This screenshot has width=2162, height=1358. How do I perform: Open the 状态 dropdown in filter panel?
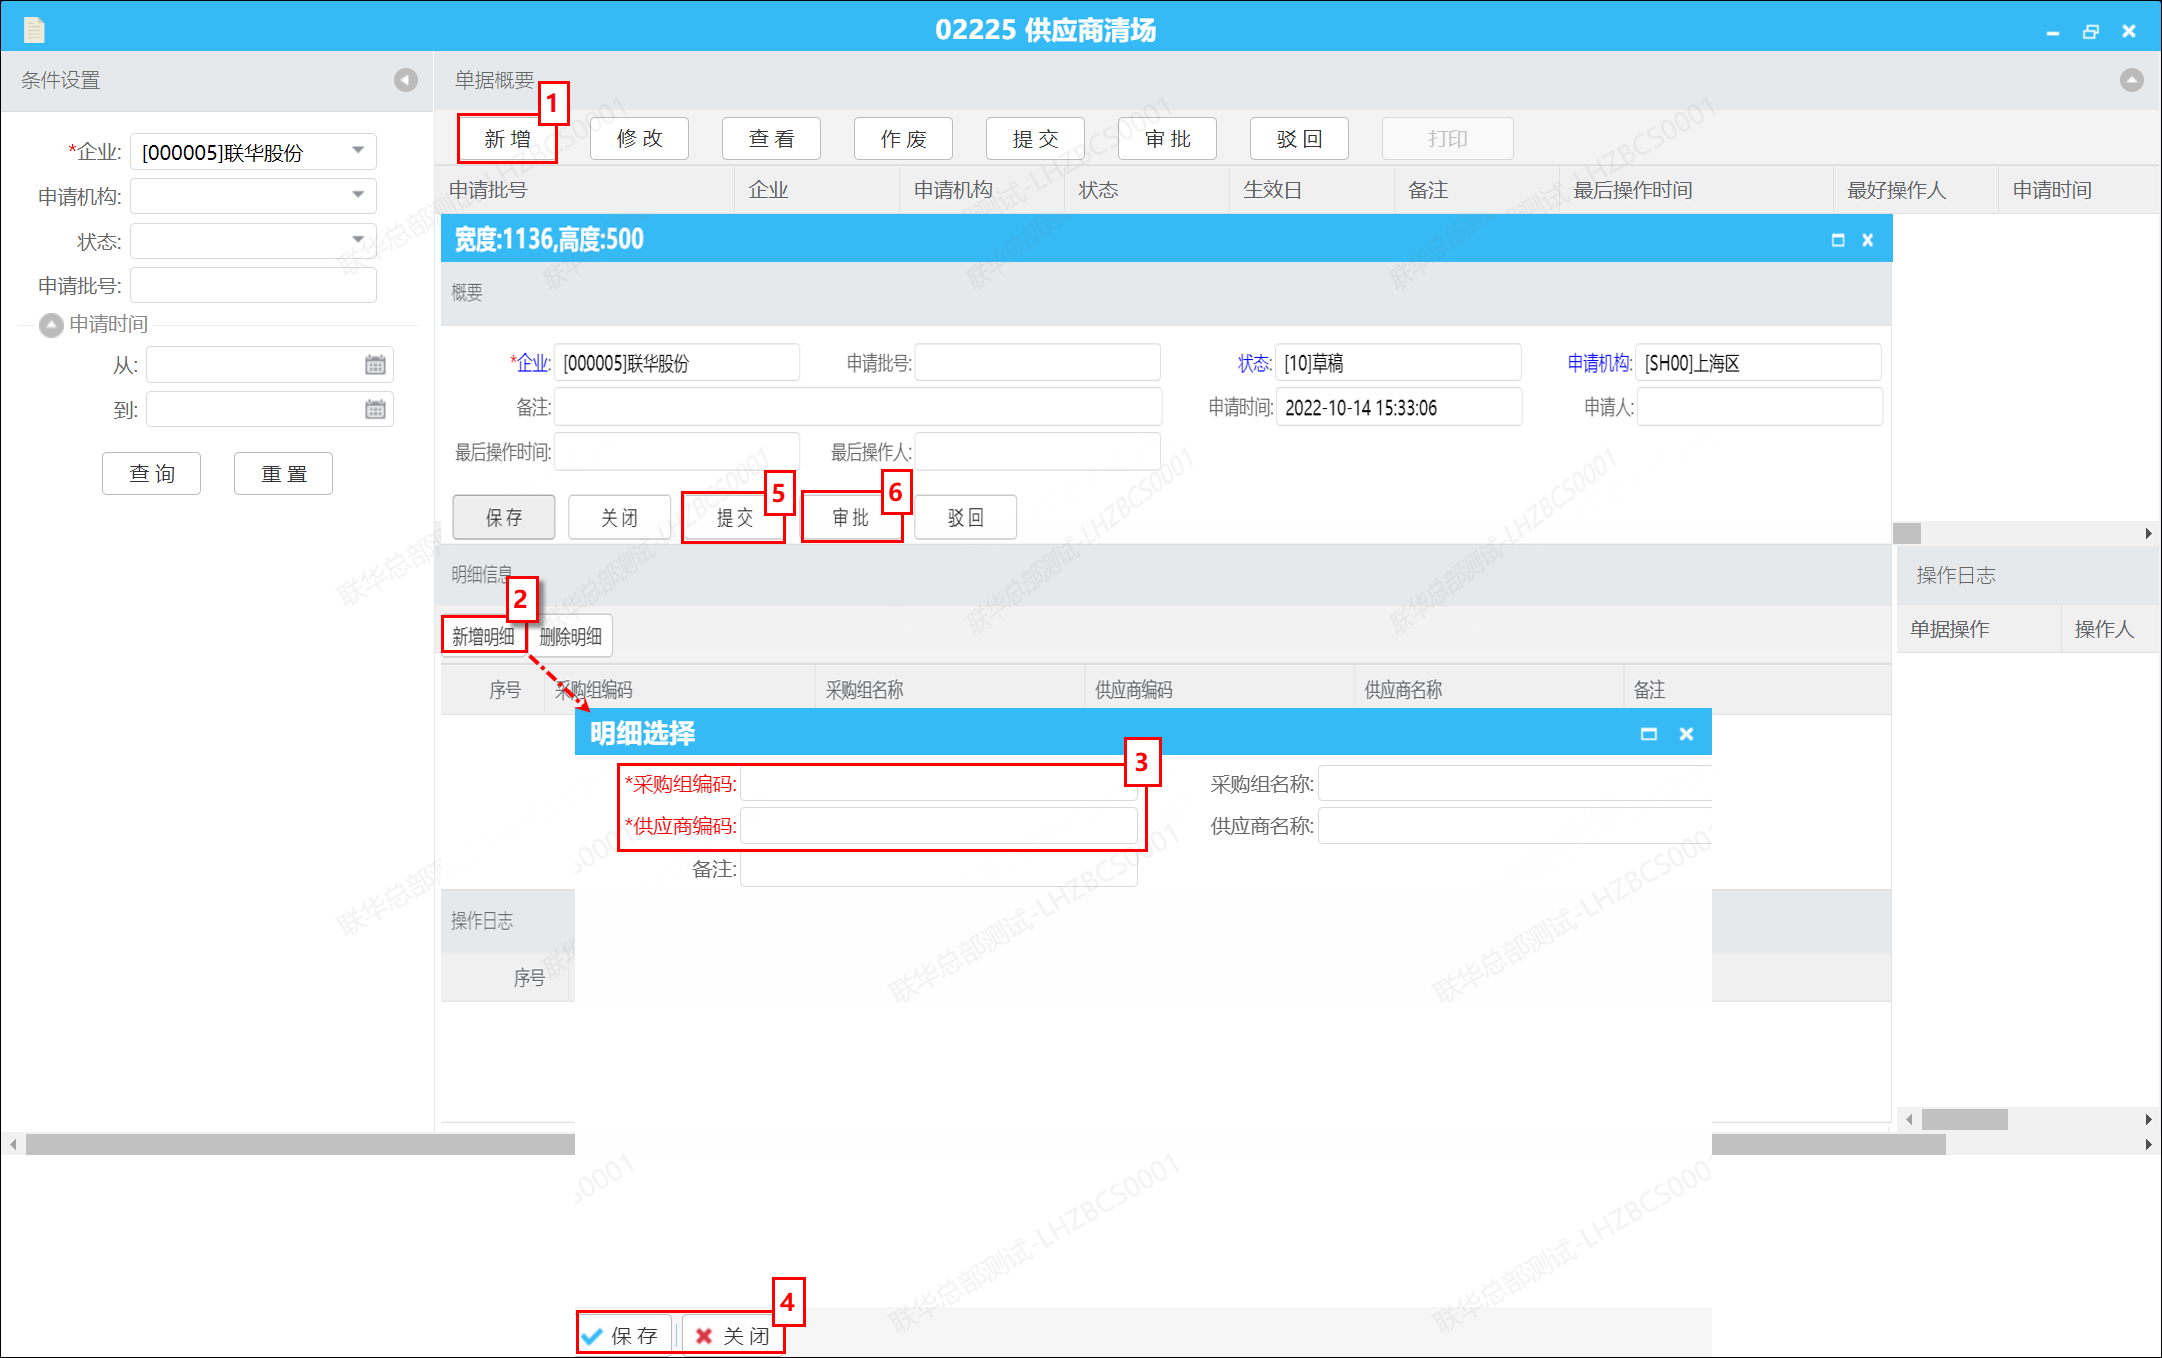pyautogui.click(x=357, y=240)
